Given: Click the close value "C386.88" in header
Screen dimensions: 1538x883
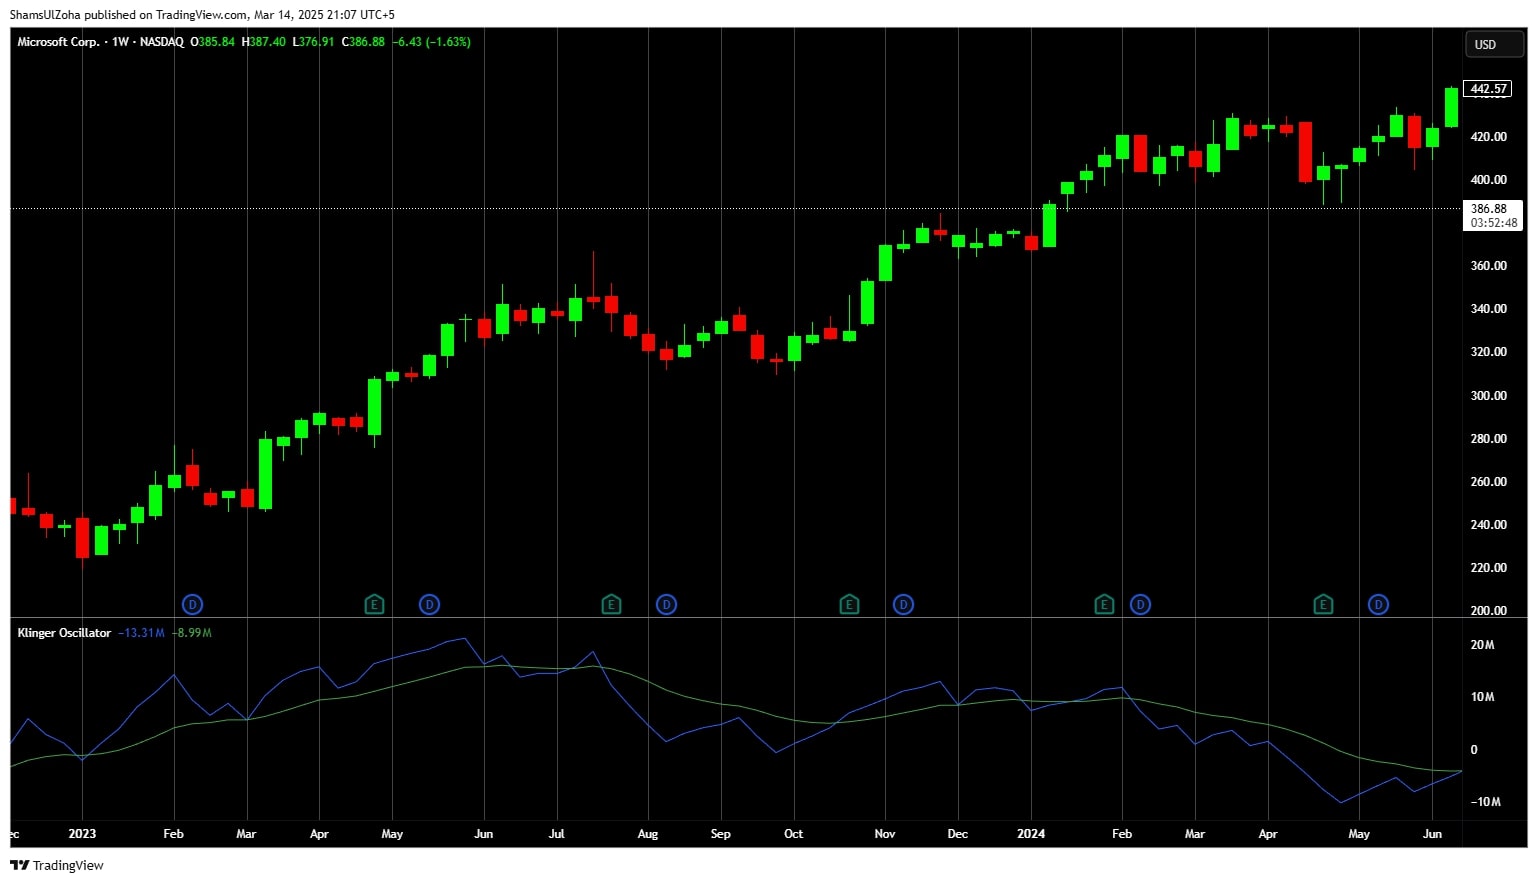Looking at the screenshot, I should (x=363, y=42).
